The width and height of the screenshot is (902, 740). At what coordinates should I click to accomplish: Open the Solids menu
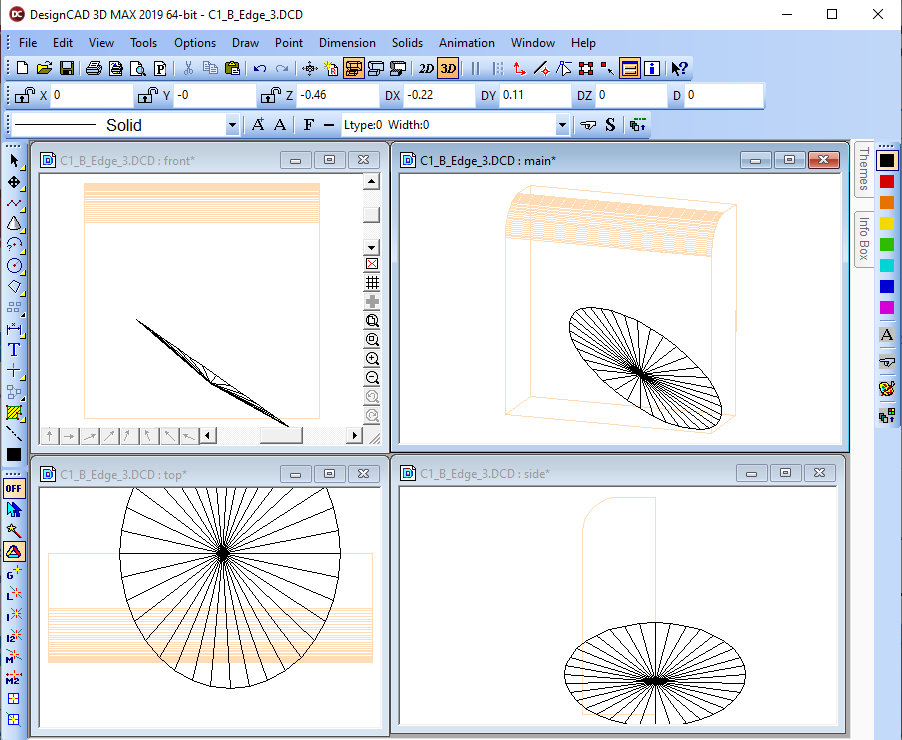[407, 43]
